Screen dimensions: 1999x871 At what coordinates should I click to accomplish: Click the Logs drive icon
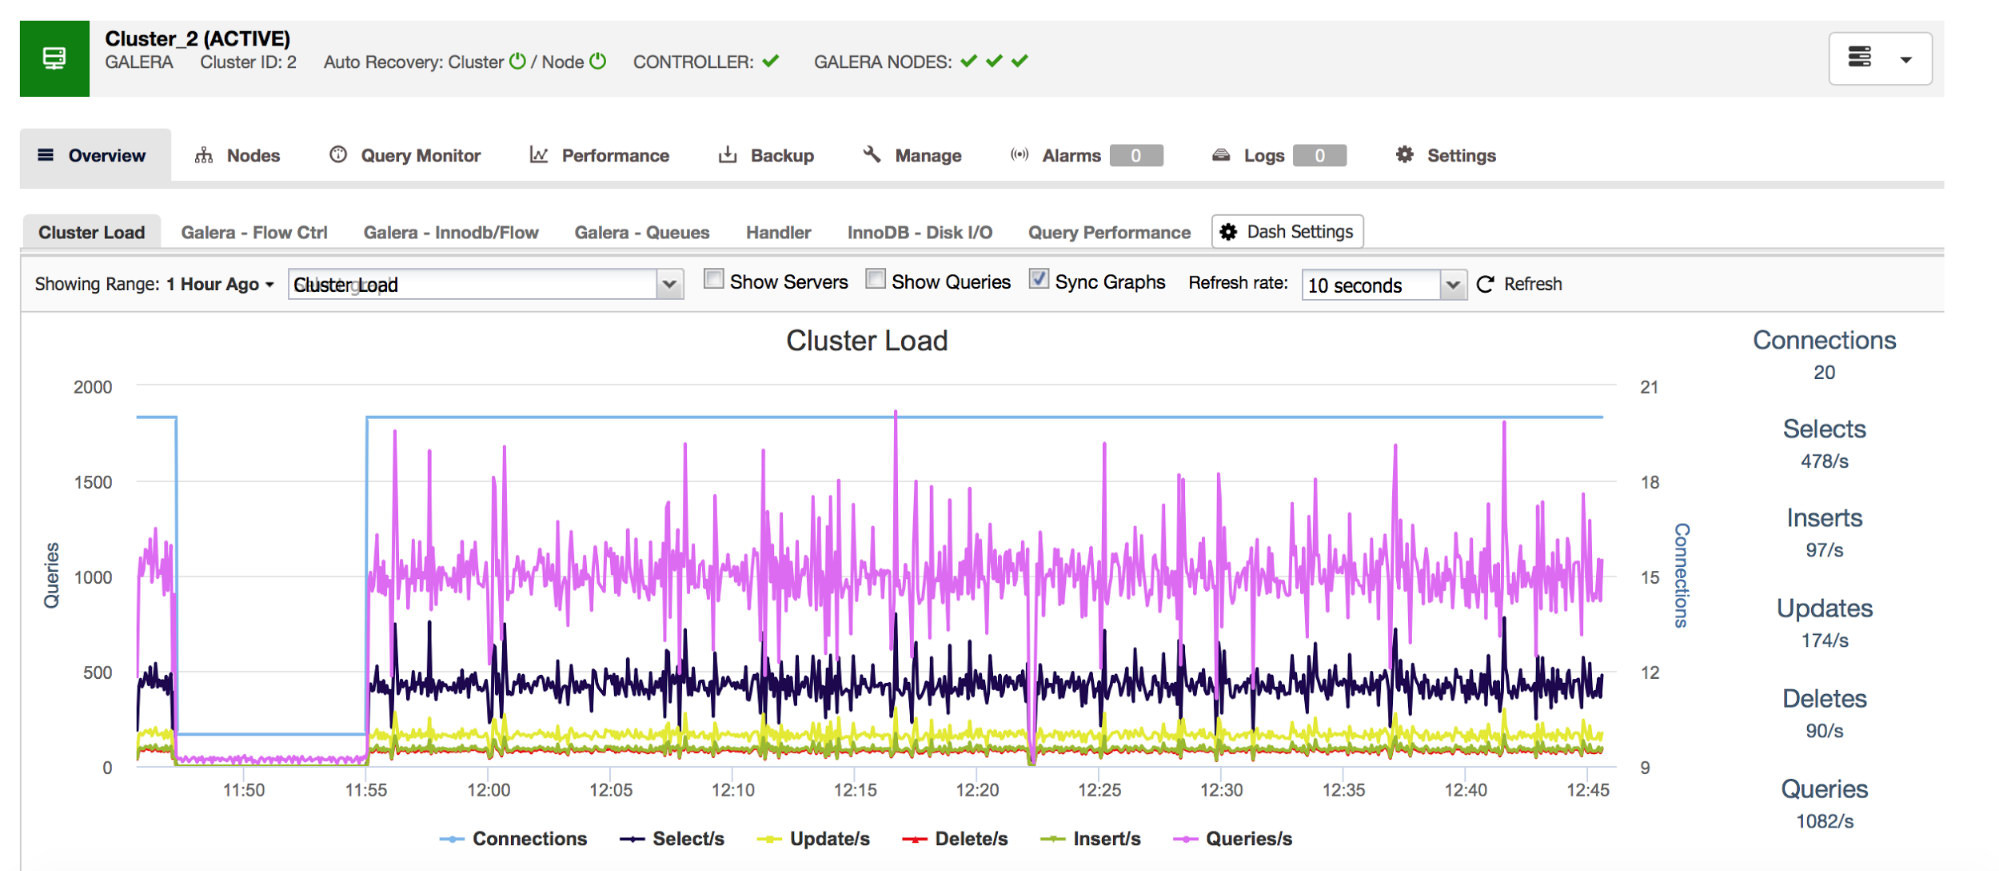pyautogui.click(x=1221, y=155)
